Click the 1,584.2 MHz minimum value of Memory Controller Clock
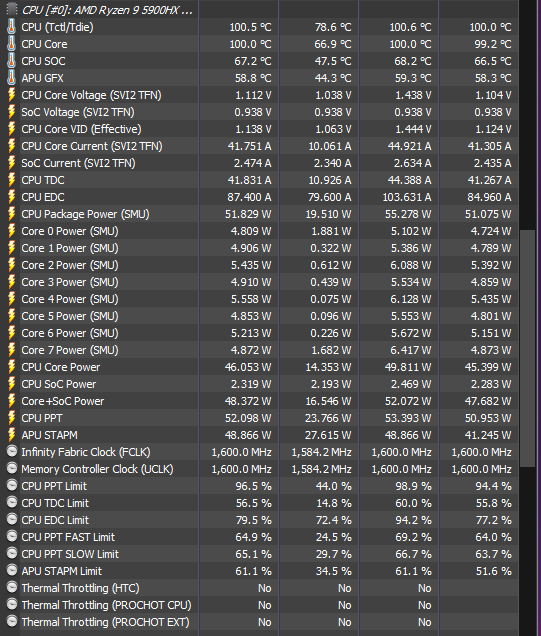This screenshot has height=636, width=541. [321, 469]
